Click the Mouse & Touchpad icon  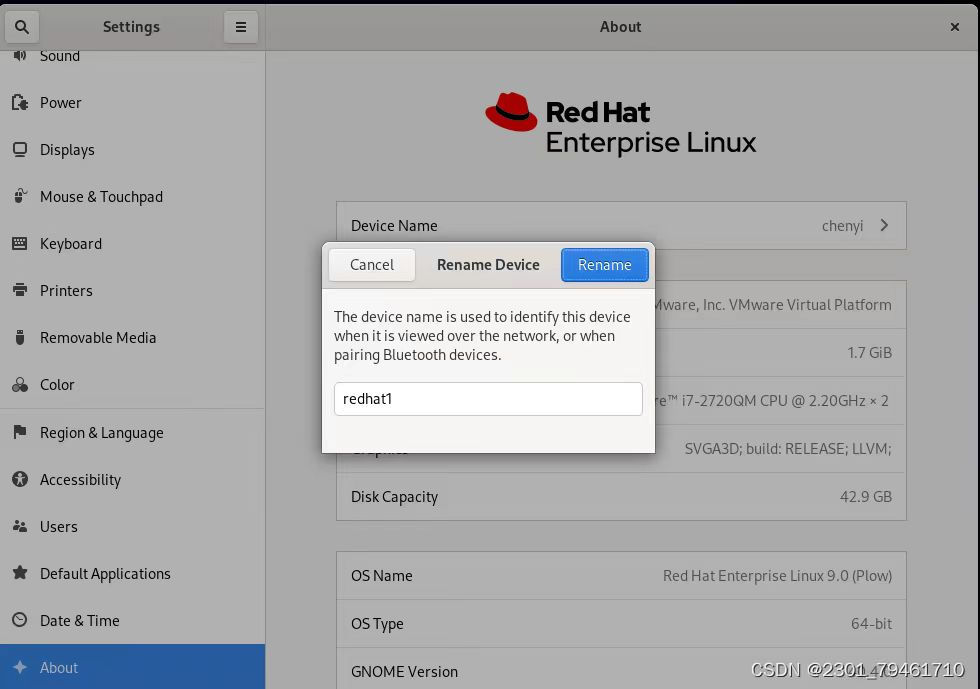(20, 196)
